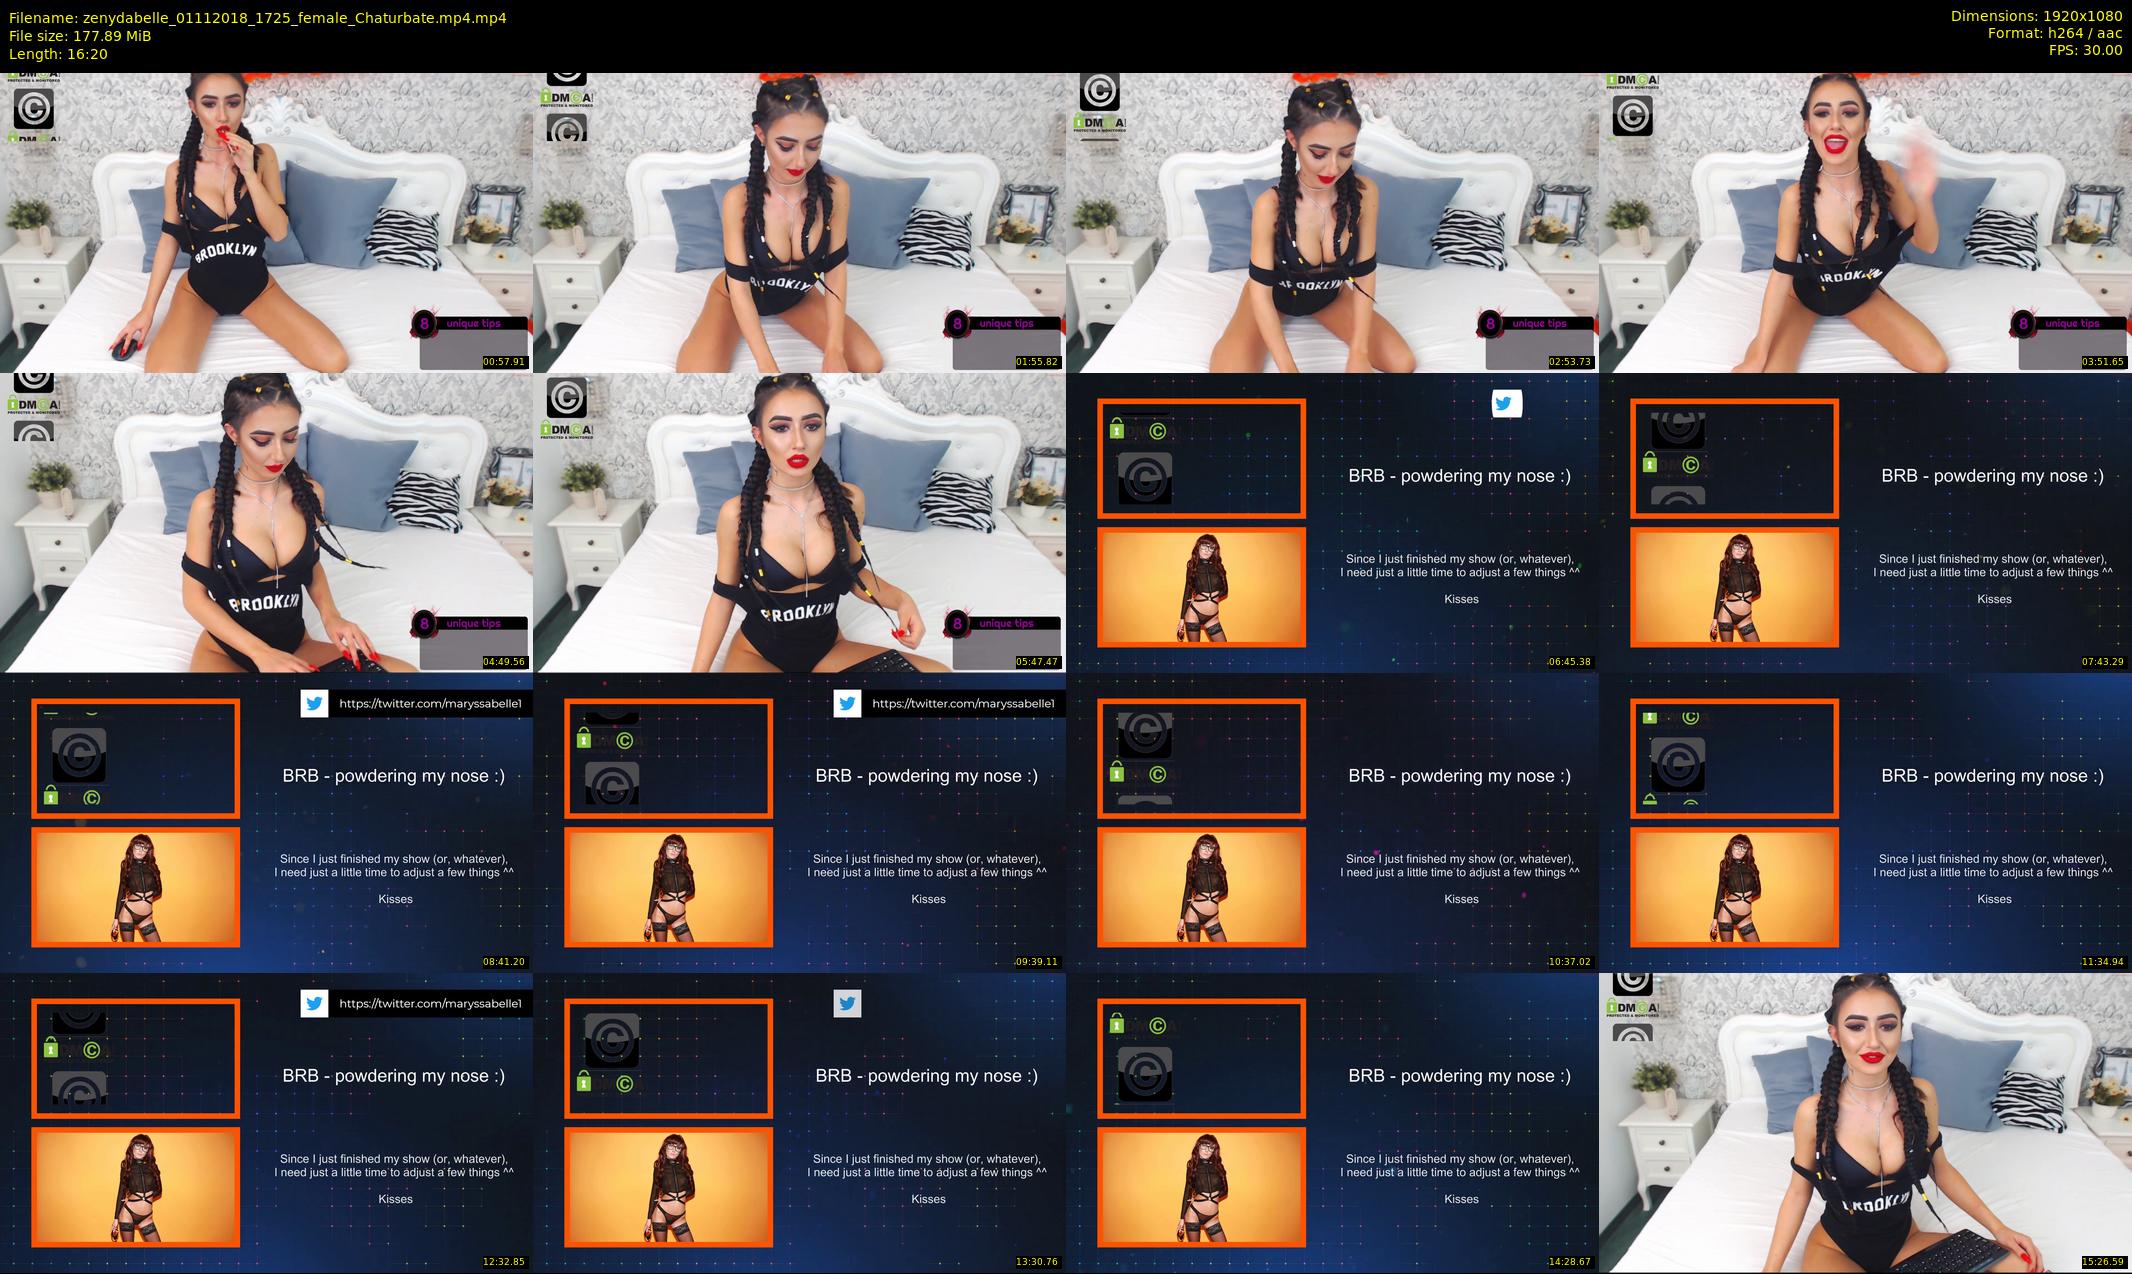Open the Twitter URL in the 09:39 frame
Viewport: 2132px width, 1274px height.
pos(962,703)
